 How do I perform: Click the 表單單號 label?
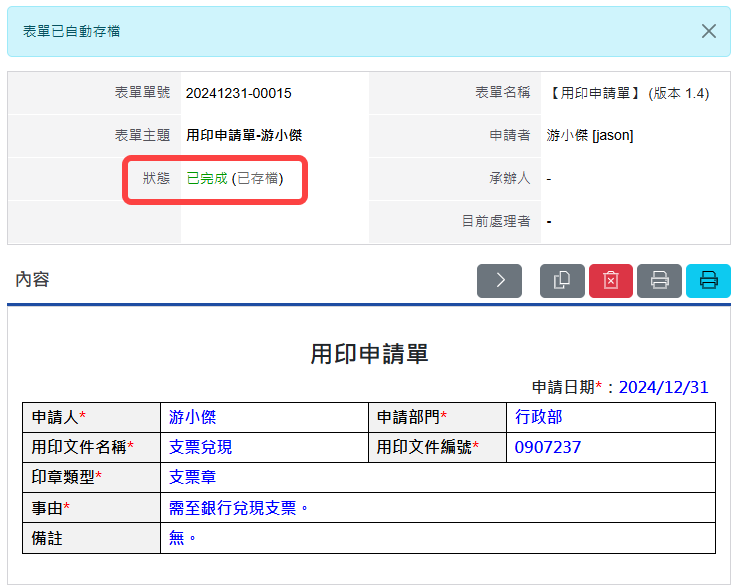[x=142, y=93]
